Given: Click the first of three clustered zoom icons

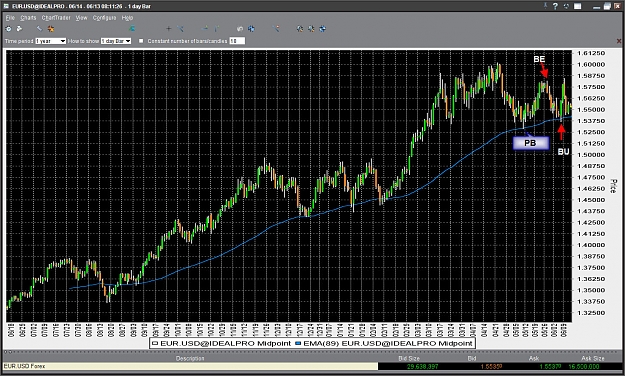Looking at the screenshot, I should [300, 29].
